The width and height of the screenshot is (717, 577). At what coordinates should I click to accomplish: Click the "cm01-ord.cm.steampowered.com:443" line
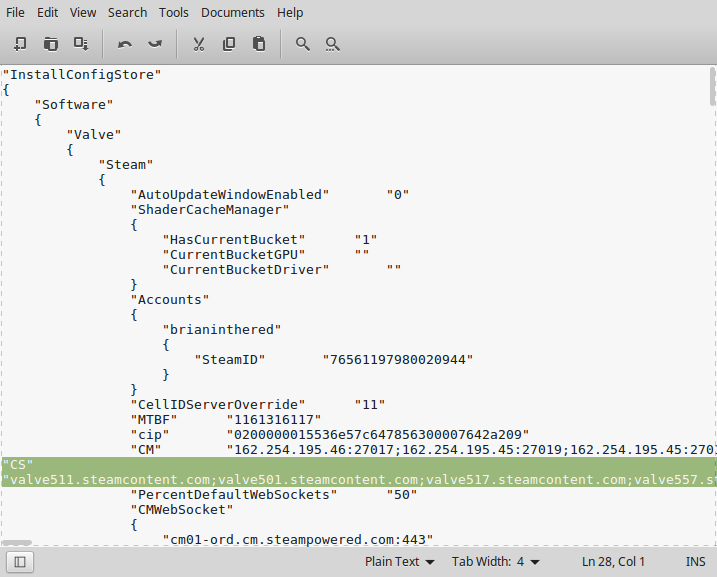[x=298, y=540]
